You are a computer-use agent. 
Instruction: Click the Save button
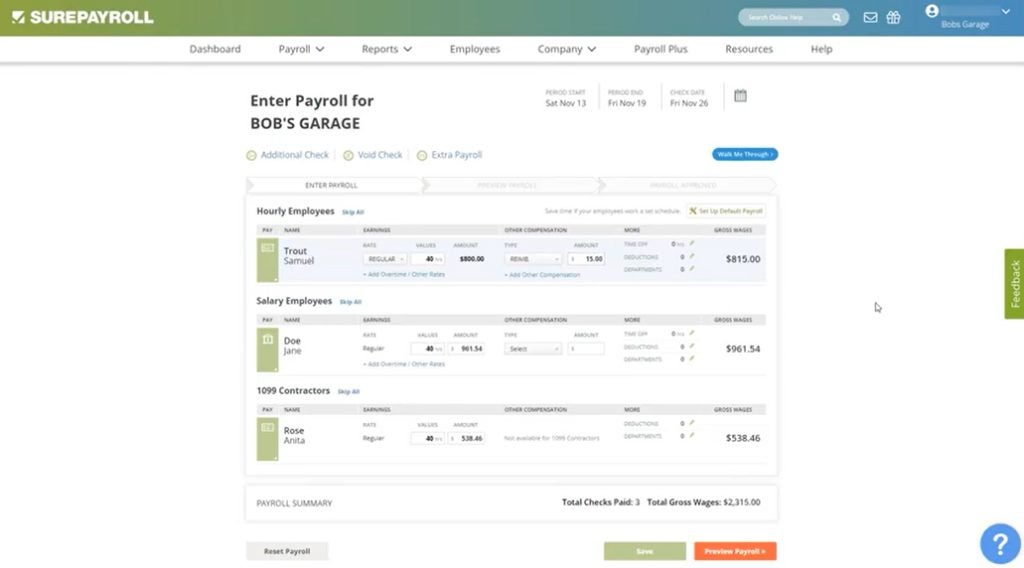tap(645, 551)
